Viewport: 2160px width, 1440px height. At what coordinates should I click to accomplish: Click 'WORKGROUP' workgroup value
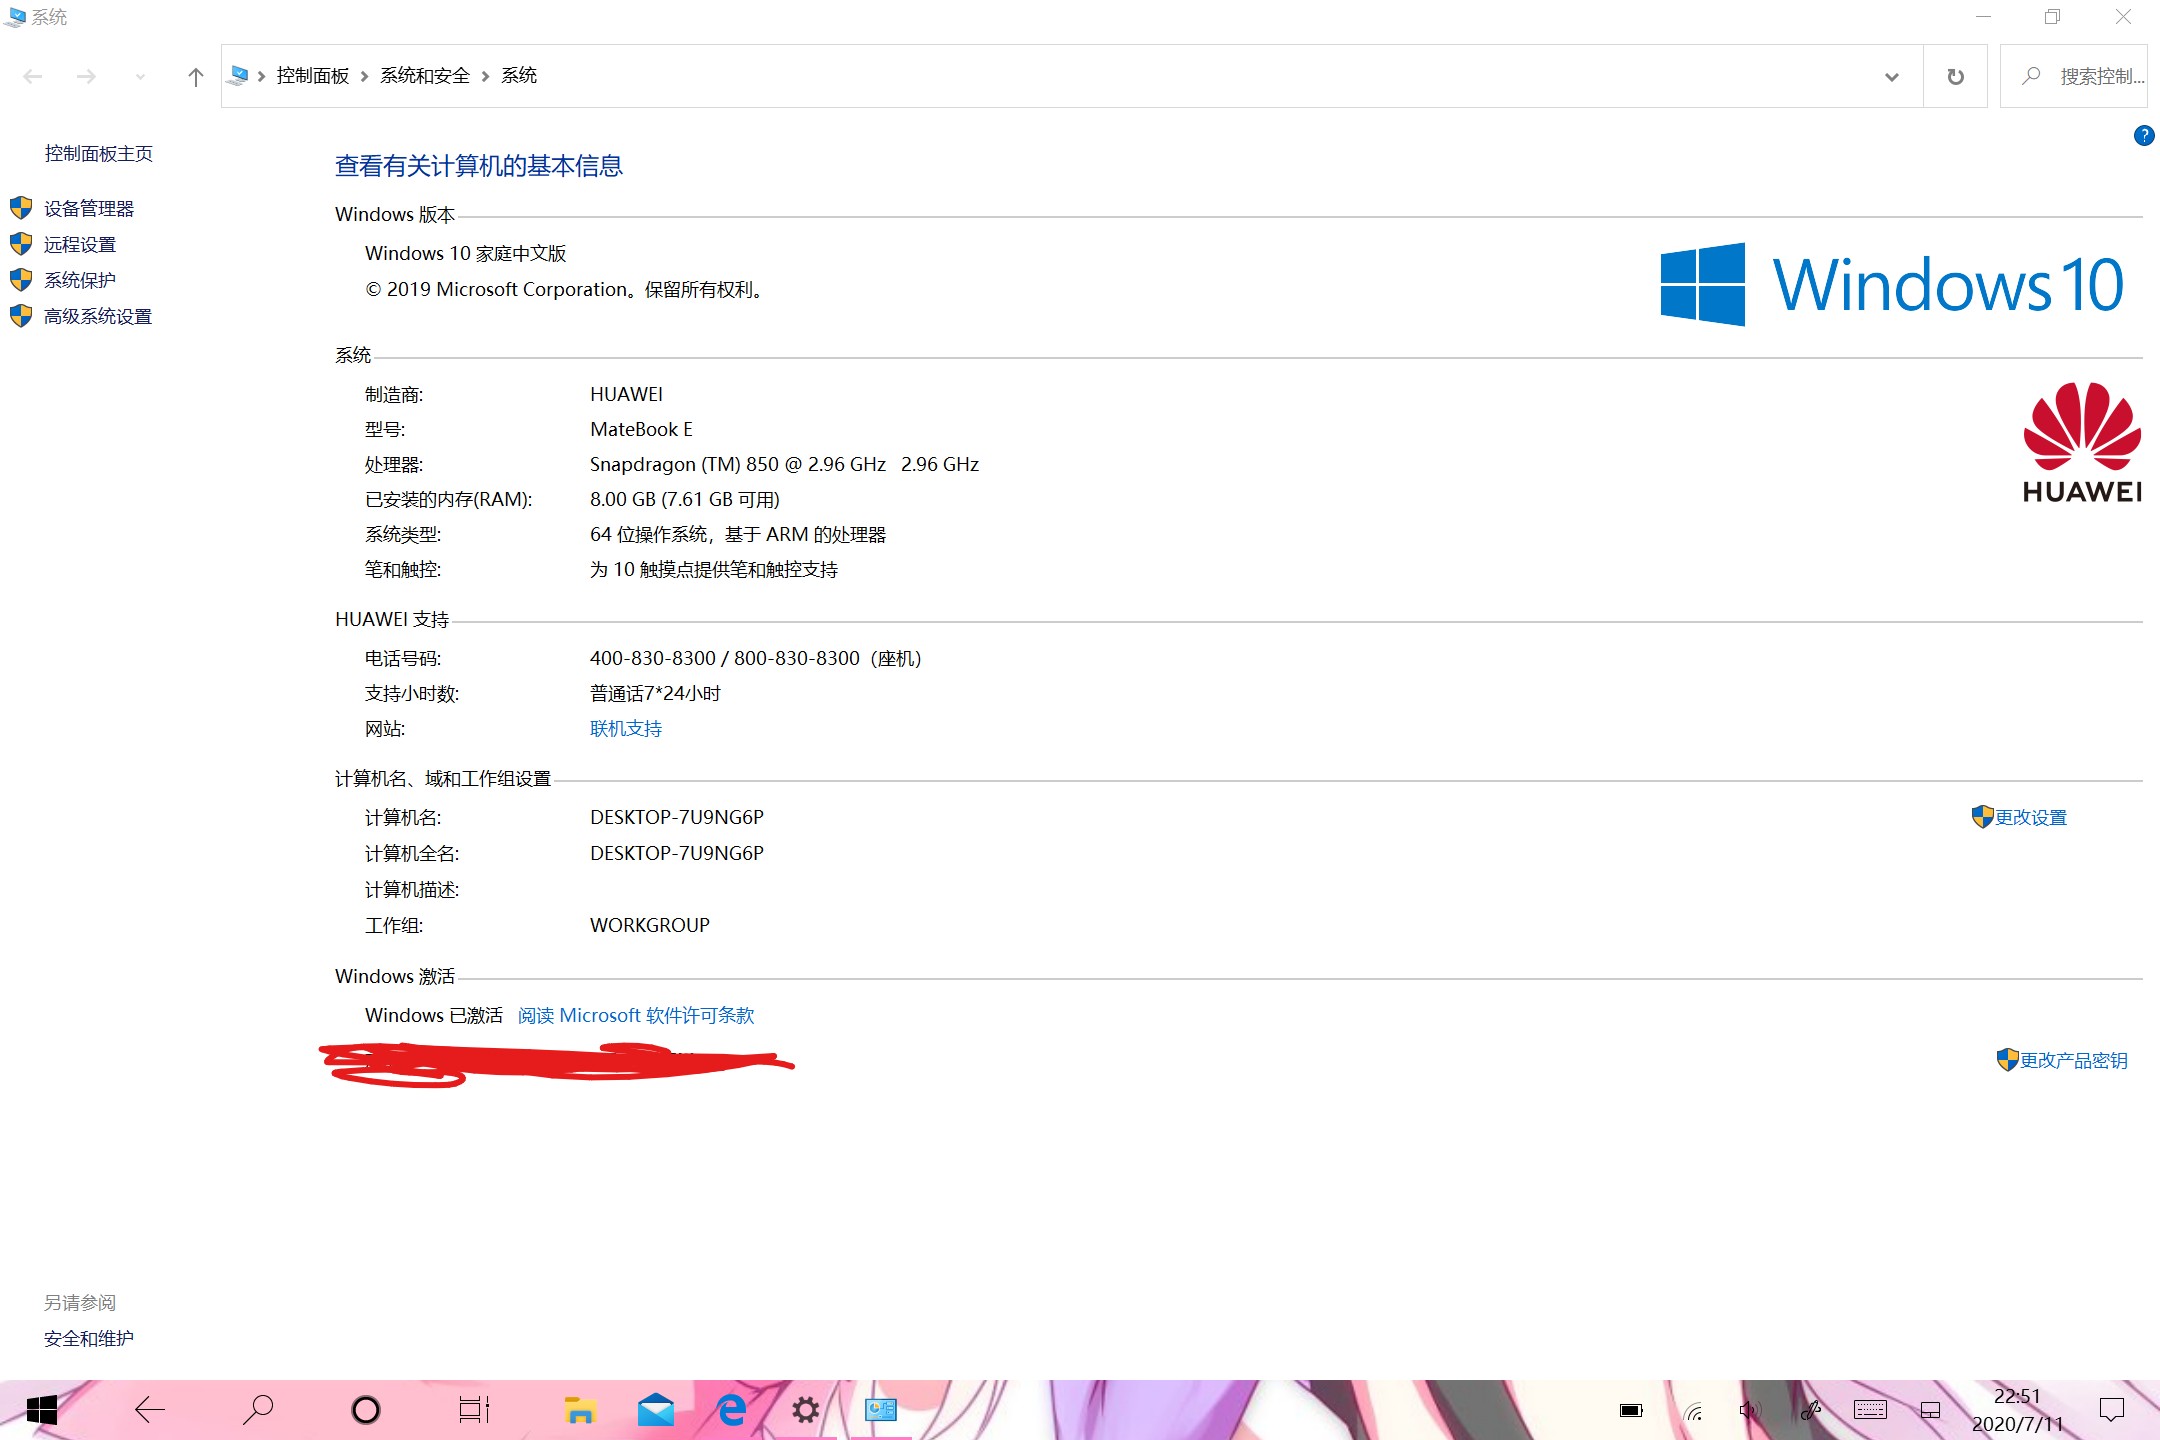pos(650,926)
